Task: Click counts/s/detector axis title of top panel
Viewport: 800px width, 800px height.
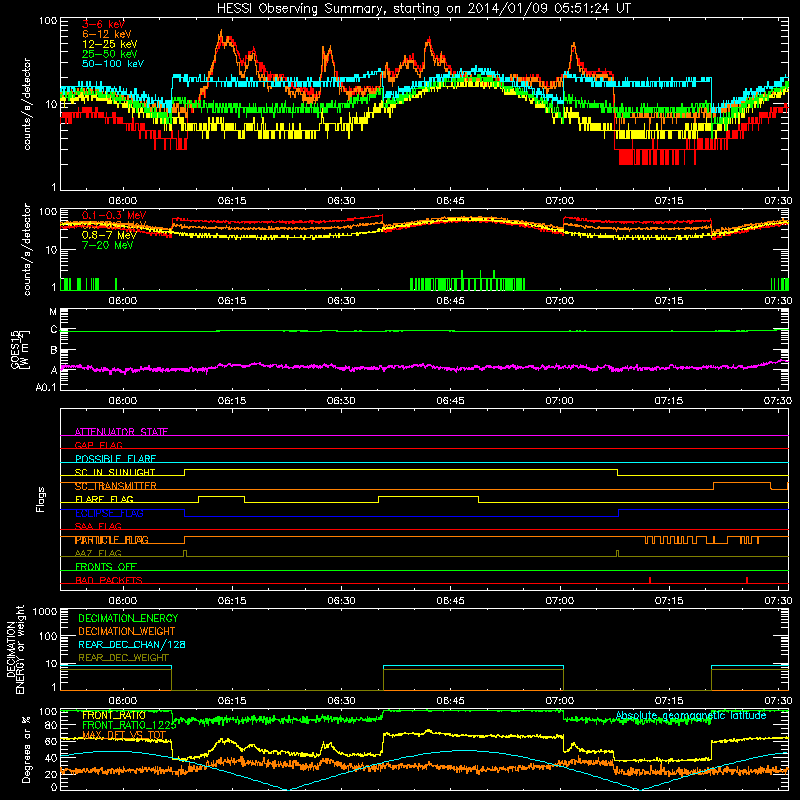Action: [27, 104]
